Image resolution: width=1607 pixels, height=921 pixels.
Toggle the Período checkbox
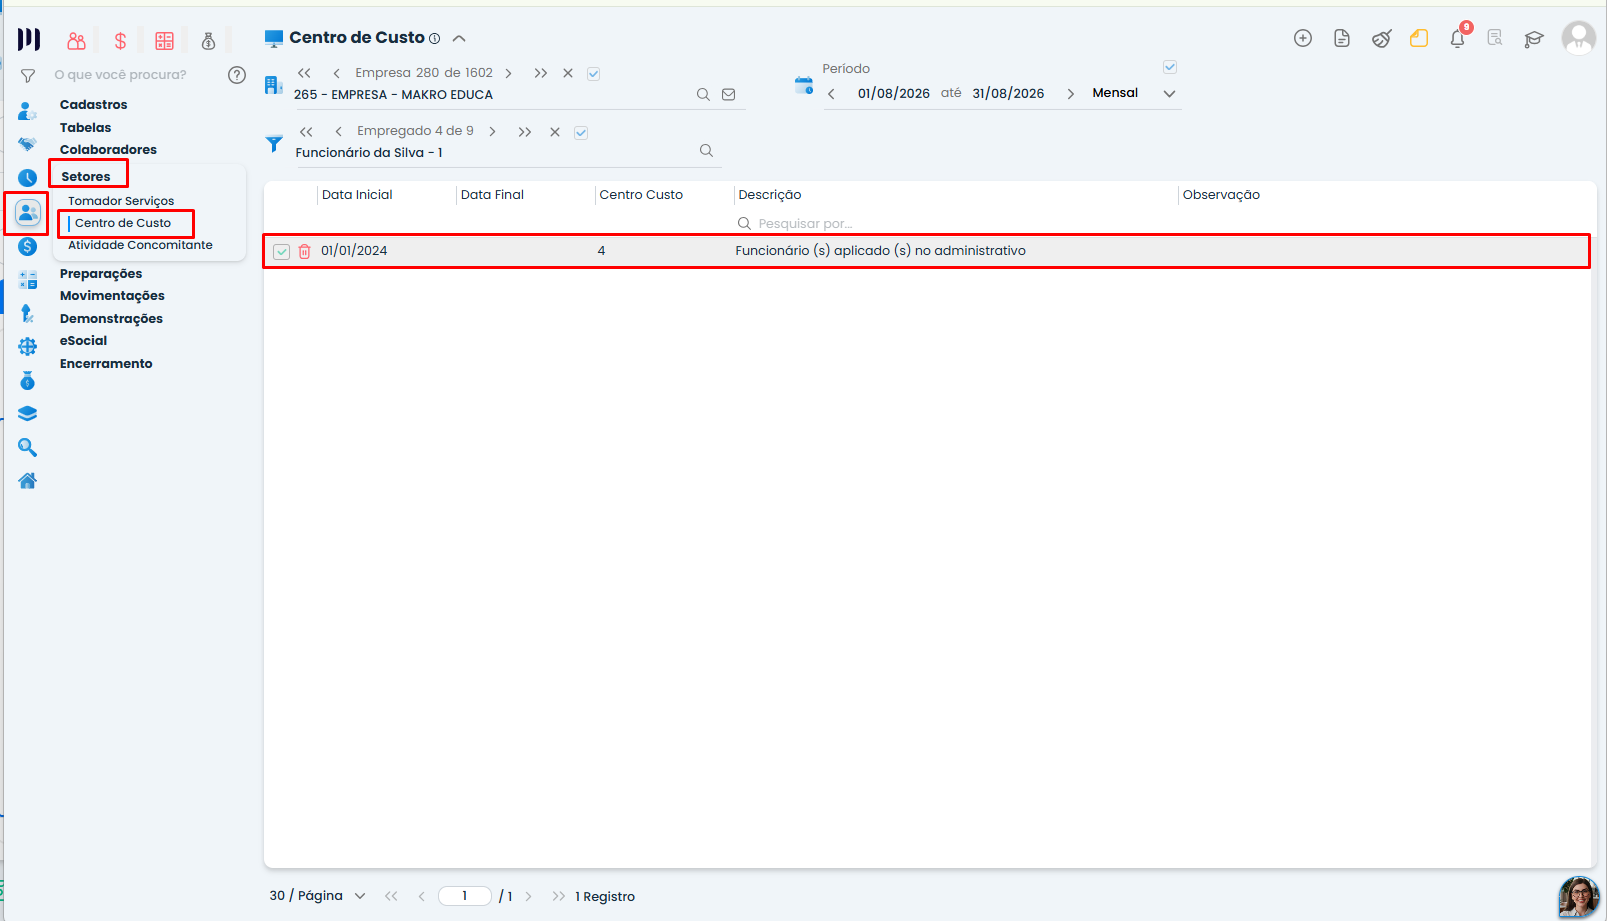click(1170, 67)
